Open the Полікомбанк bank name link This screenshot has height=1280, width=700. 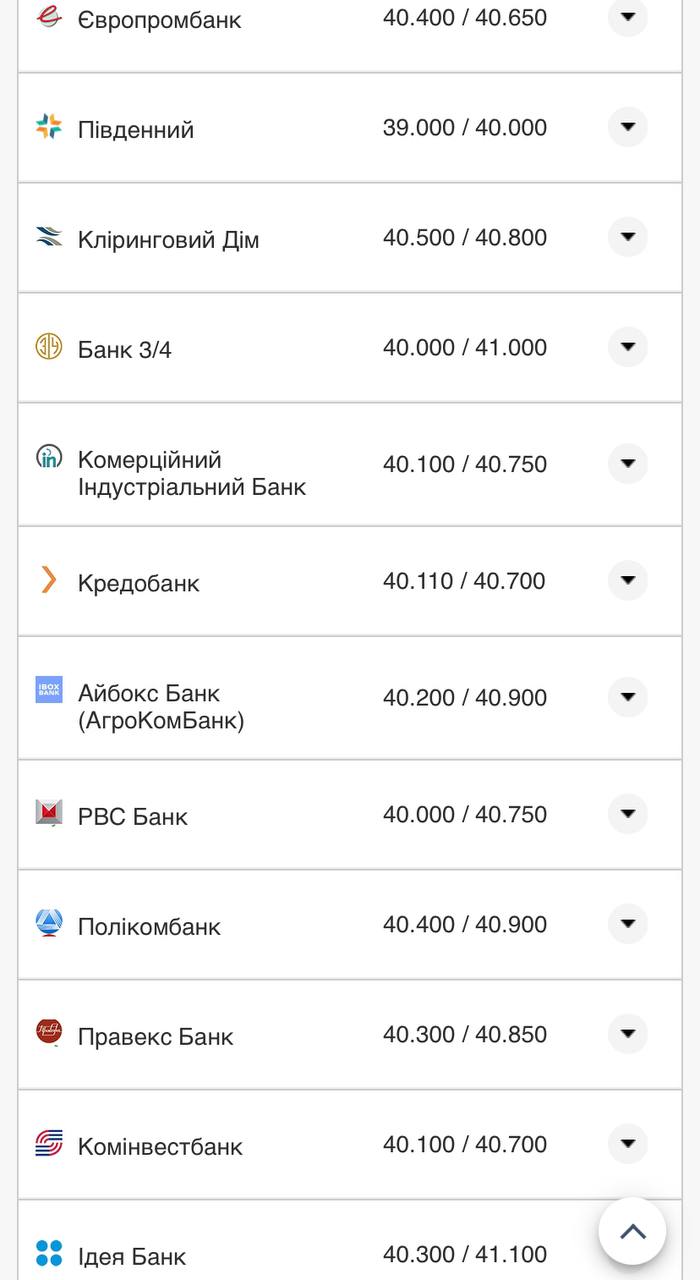pyautogui.click(x=149, y=927)
